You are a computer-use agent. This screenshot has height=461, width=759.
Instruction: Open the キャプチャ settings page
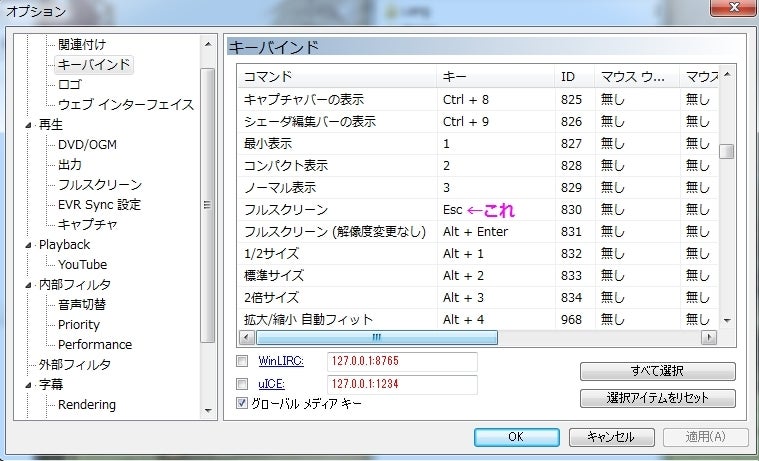(88, 224)
